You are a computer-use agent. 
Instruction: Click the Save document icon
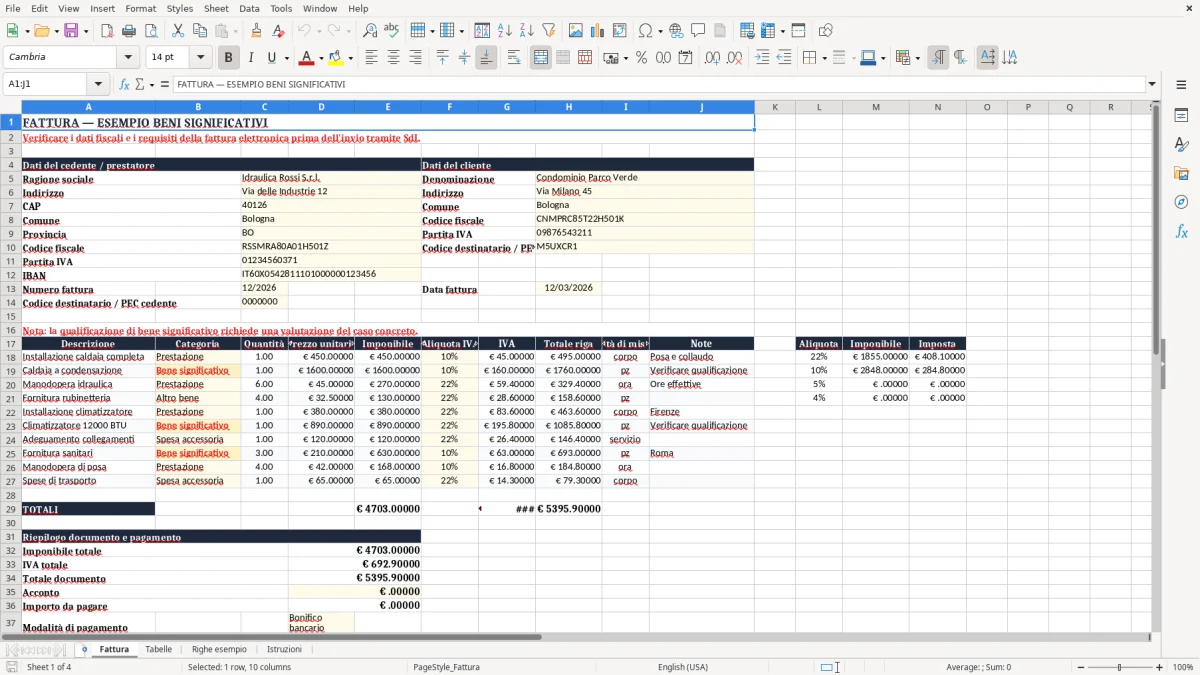pos(71,31)
